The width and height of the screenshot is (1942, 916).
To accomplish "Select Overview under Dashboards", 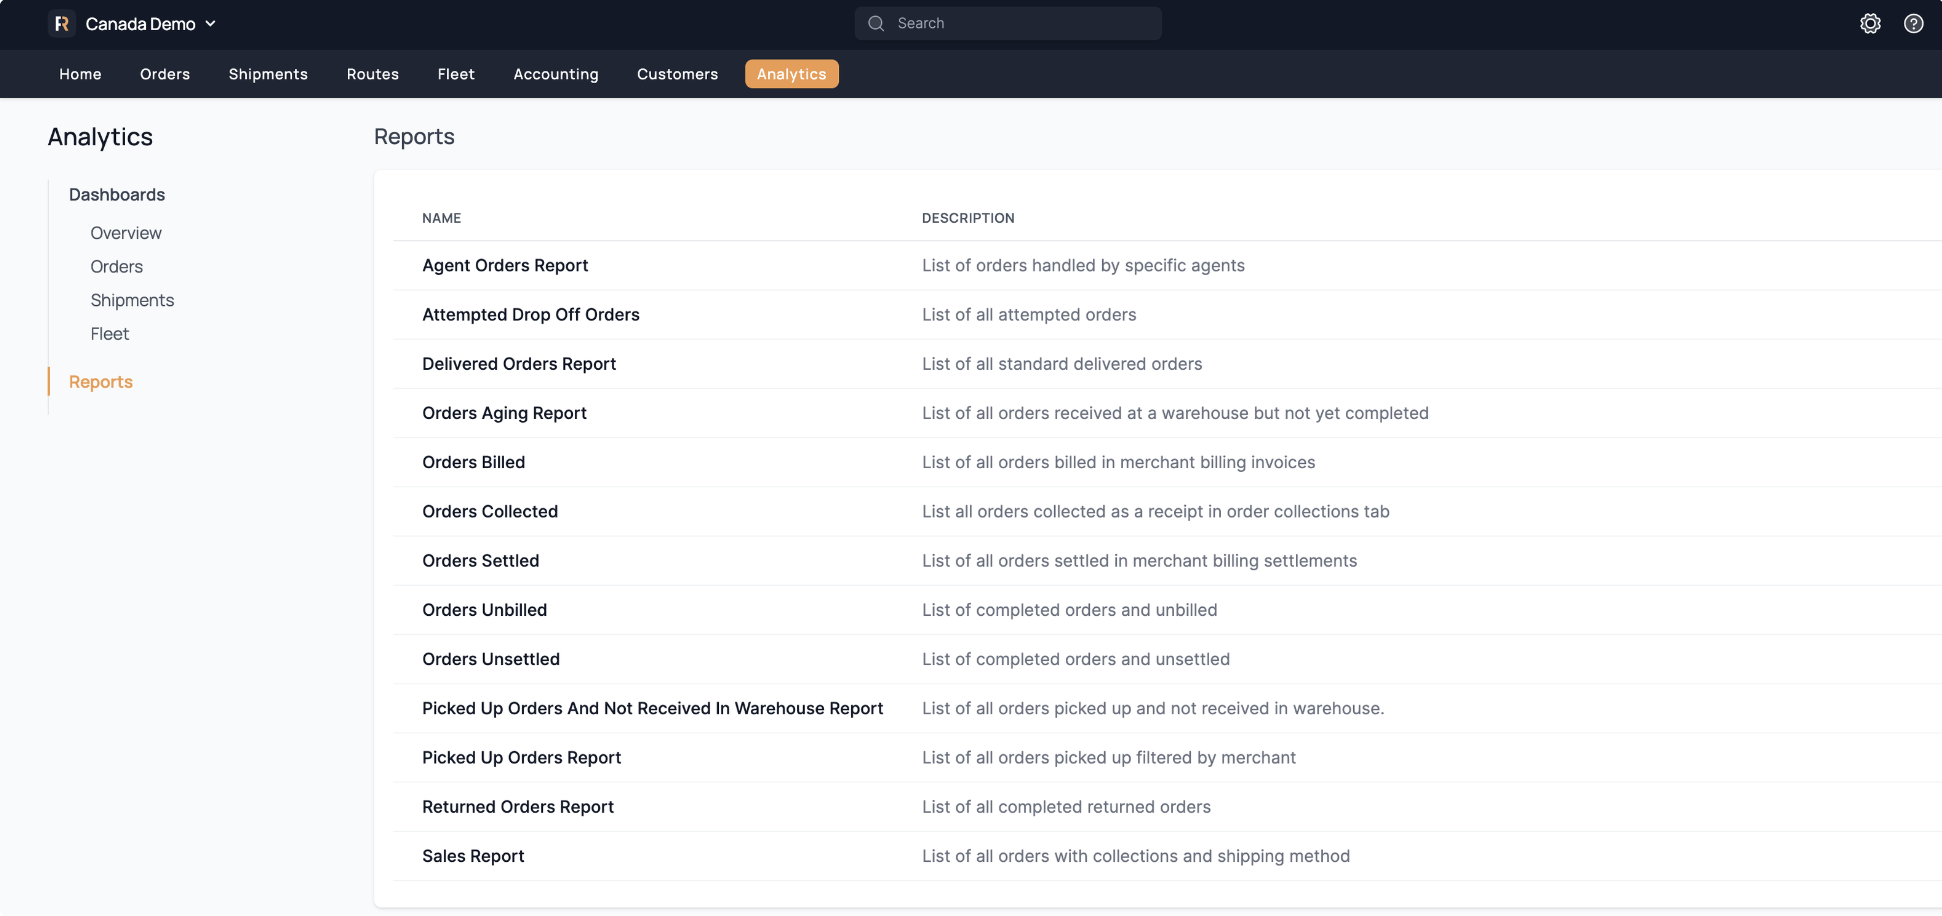I will pyautogui.click(x=126, y=233).
